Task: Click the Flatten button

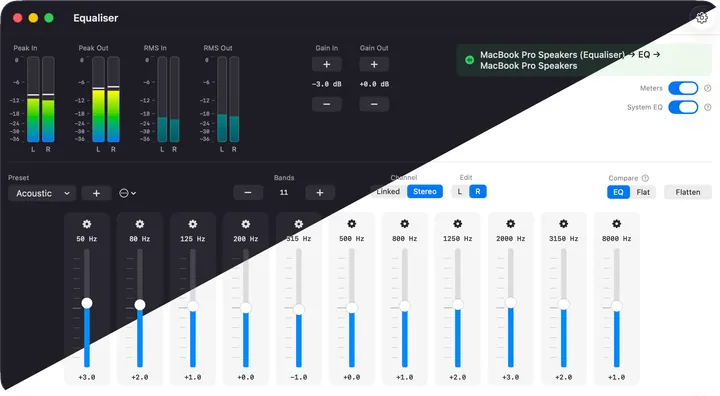Action: tap(688, 192)
